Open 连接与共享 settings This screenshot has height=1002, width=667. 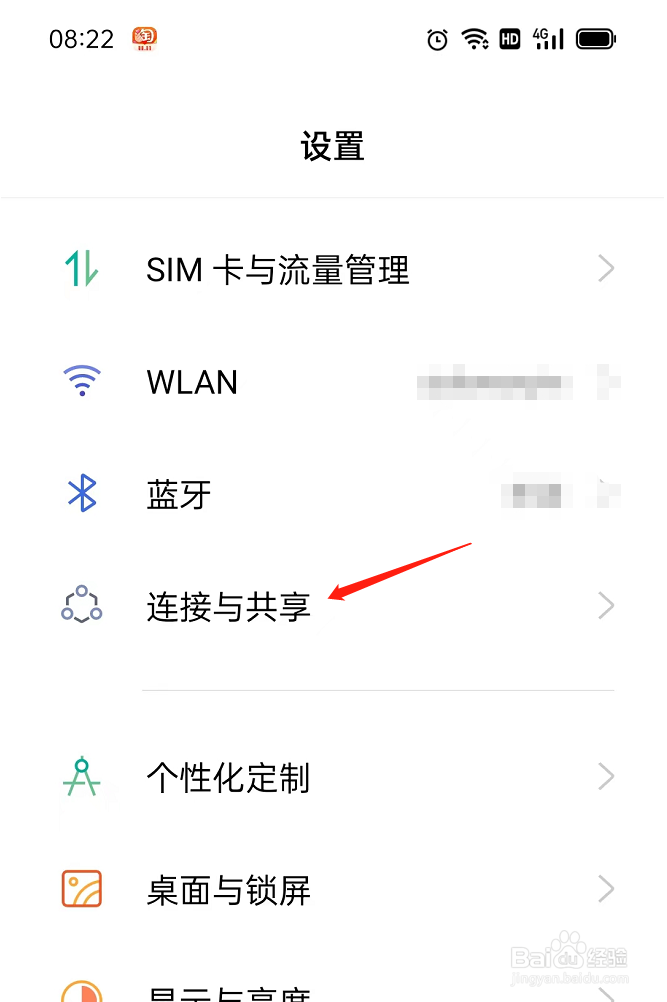(334, 606)
